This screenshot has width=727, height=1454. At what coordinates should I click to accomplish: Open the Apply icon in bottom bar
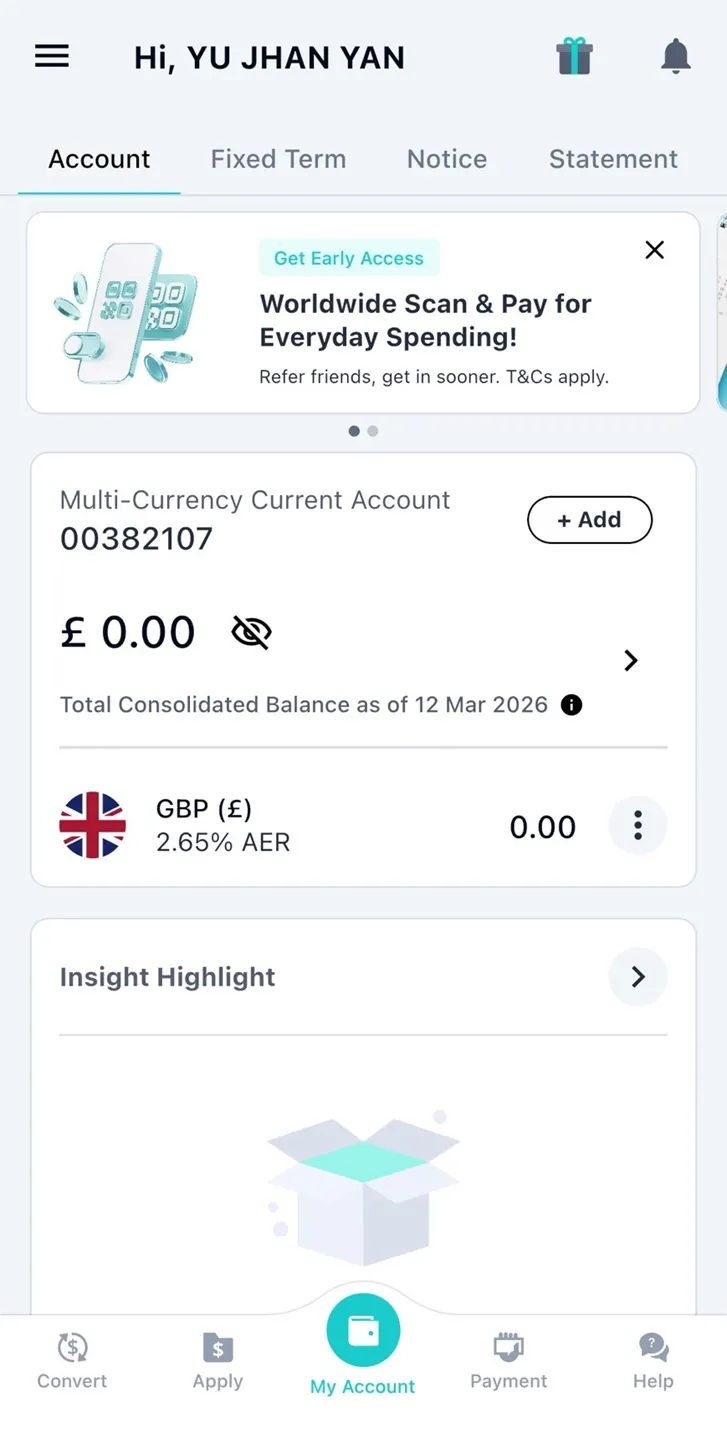coord(217,1348)
